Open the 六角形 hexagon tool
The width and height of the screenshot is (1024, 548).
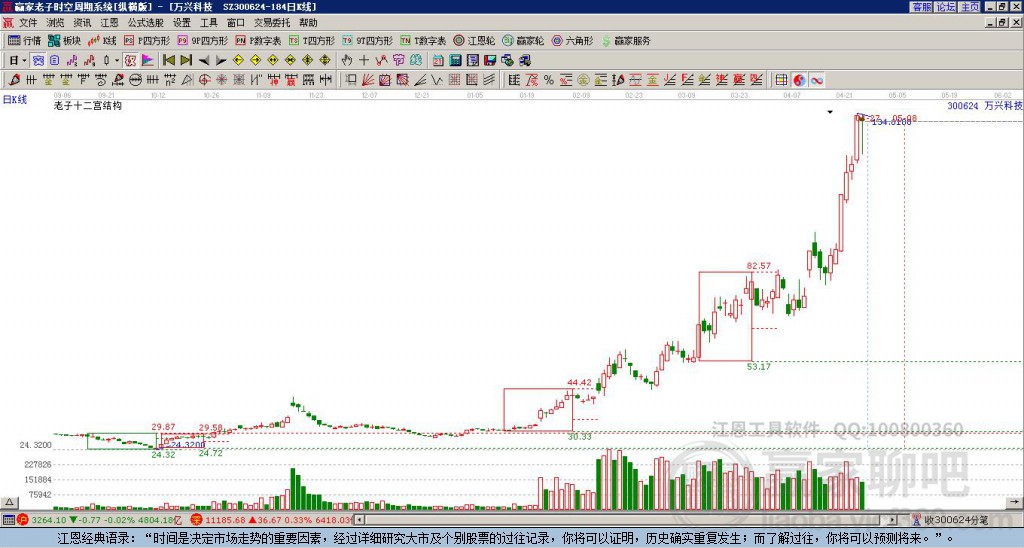point(572,40)
